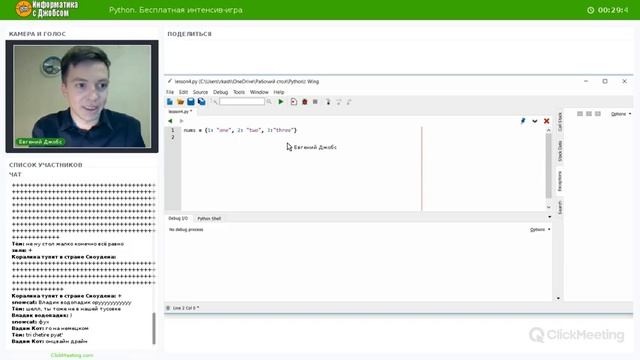
Task: Click the third grey layout icon beside Options
Action: click(598, 113)
